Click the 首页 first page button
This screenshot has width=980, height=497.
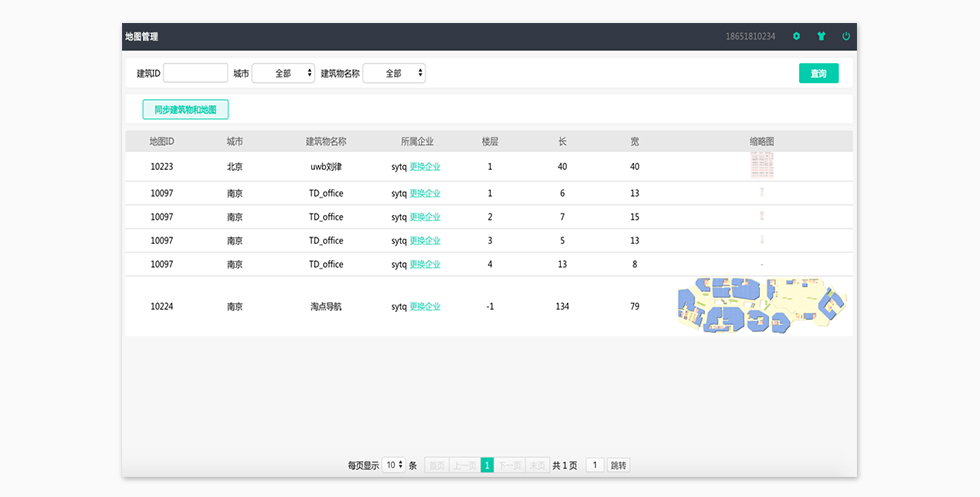pyautogui.click(x=436, y=465)
